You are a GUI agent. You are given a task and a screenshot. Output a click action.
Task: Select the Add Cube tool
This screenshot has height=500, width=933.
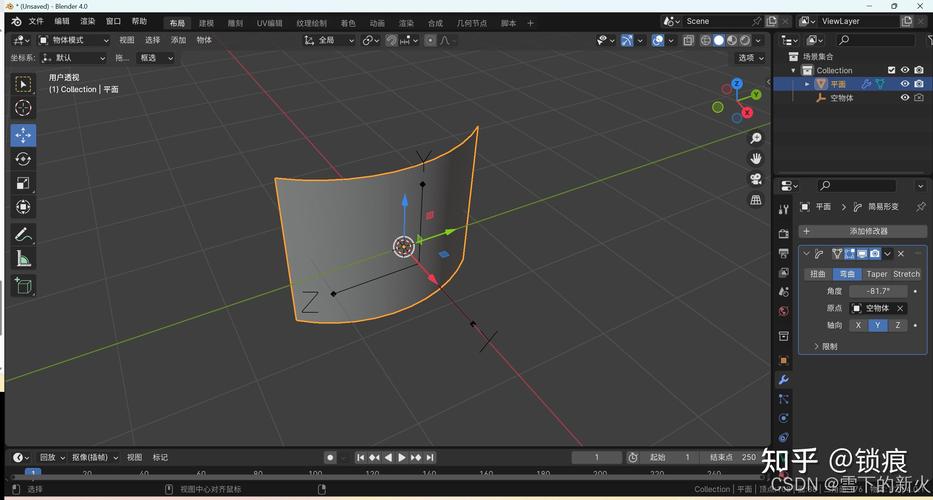coord(23,286)
